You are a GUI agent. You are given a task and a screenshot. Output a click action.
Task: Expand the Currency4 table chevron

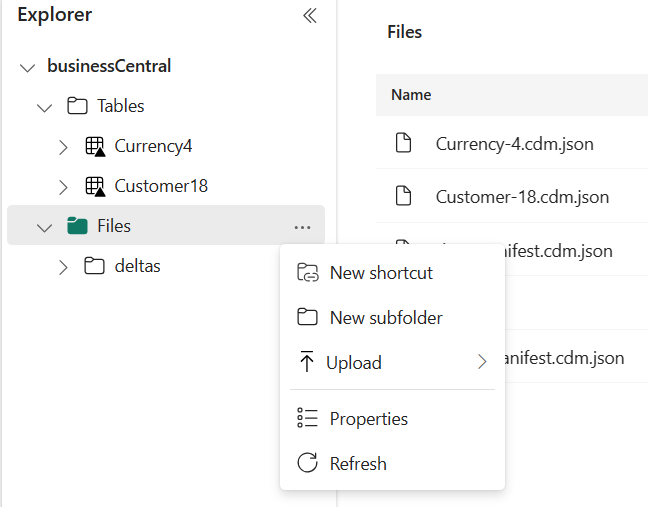[63, 147]
